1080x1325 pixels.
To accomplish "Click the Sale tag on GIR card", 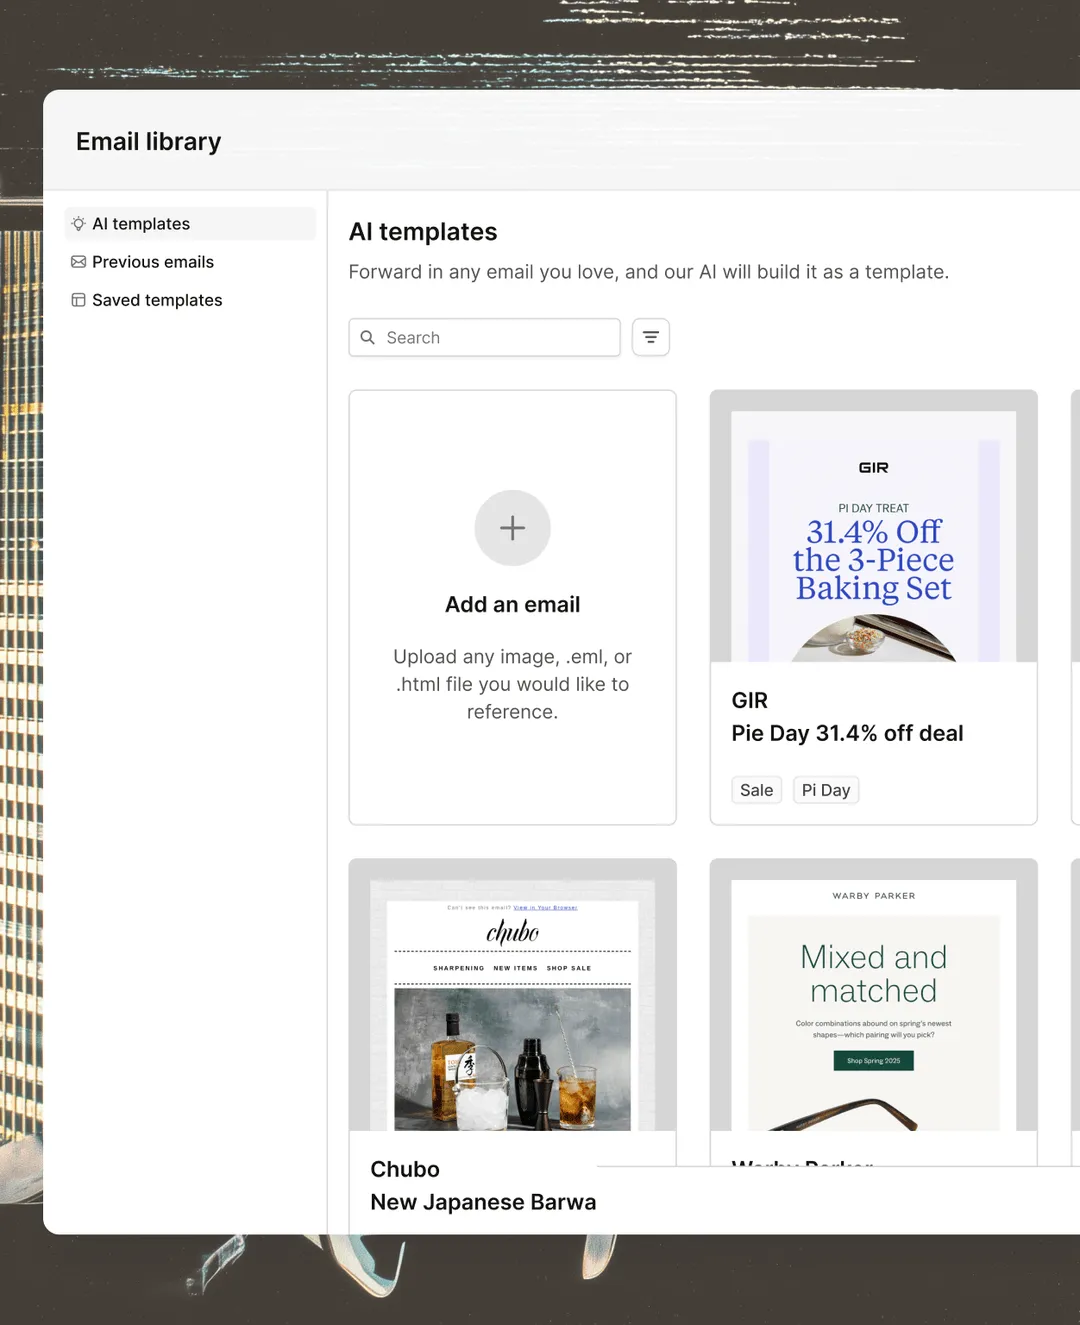I will click(756, 790).
